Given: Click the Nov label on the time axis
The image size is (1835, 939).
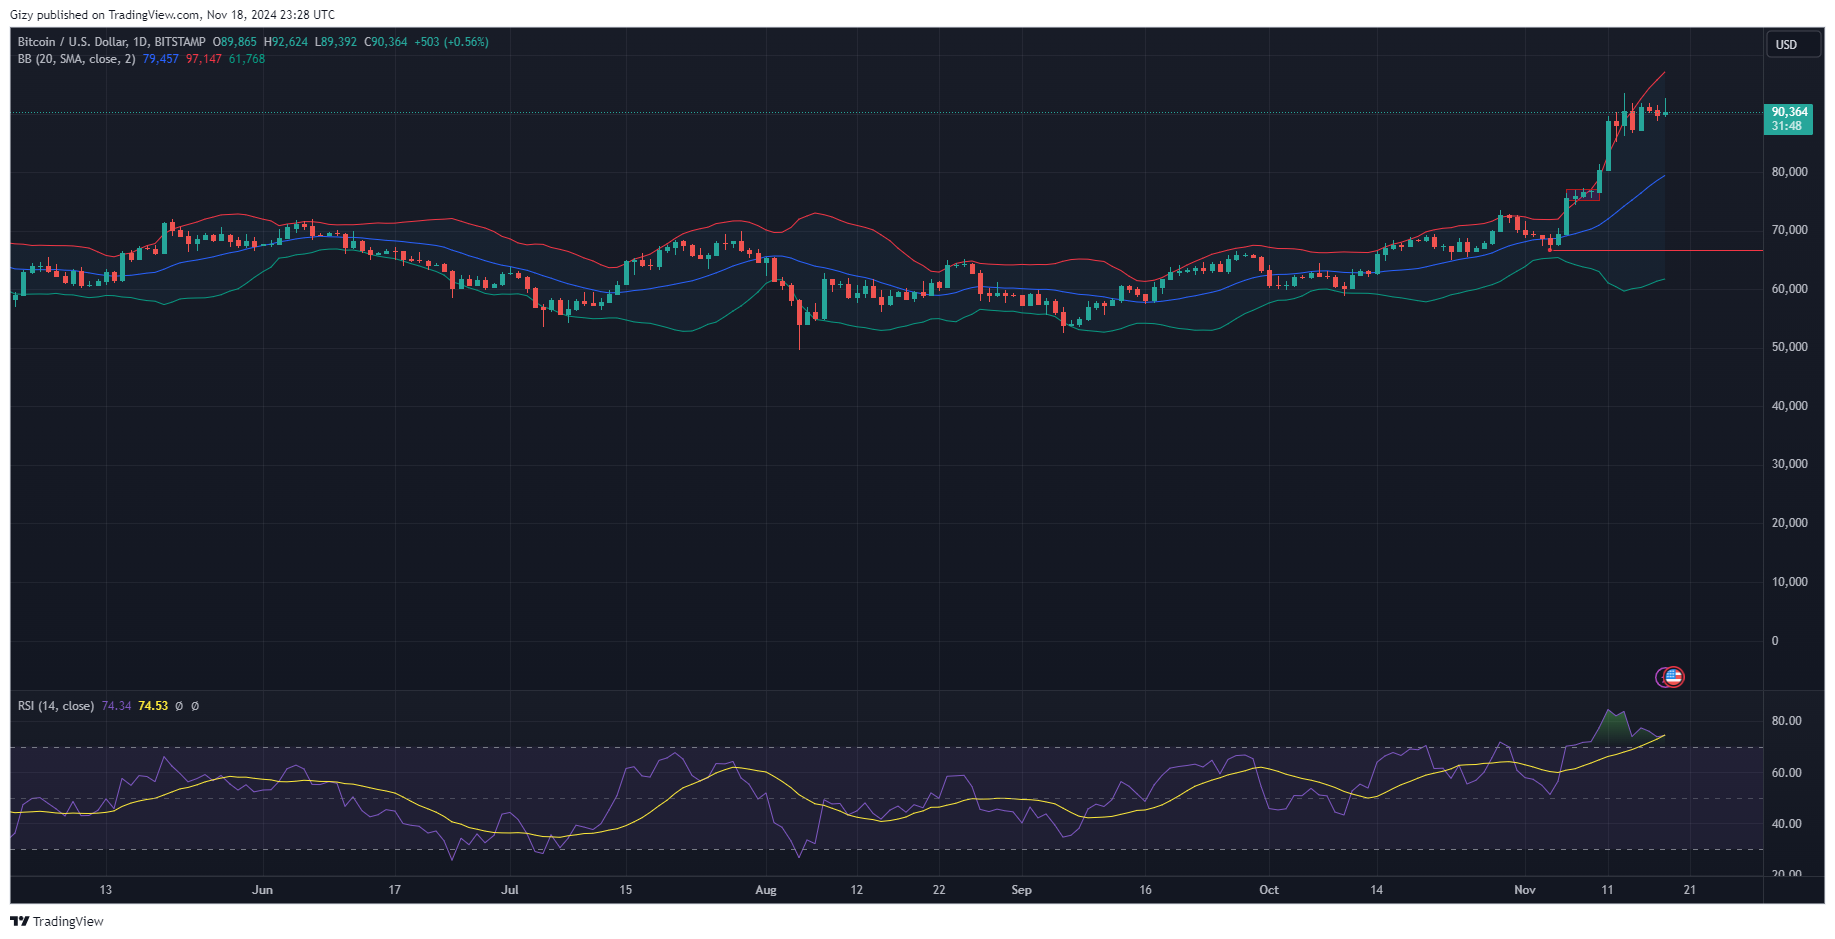Looking at the screenshot, I should click(x=1525, y=890).
